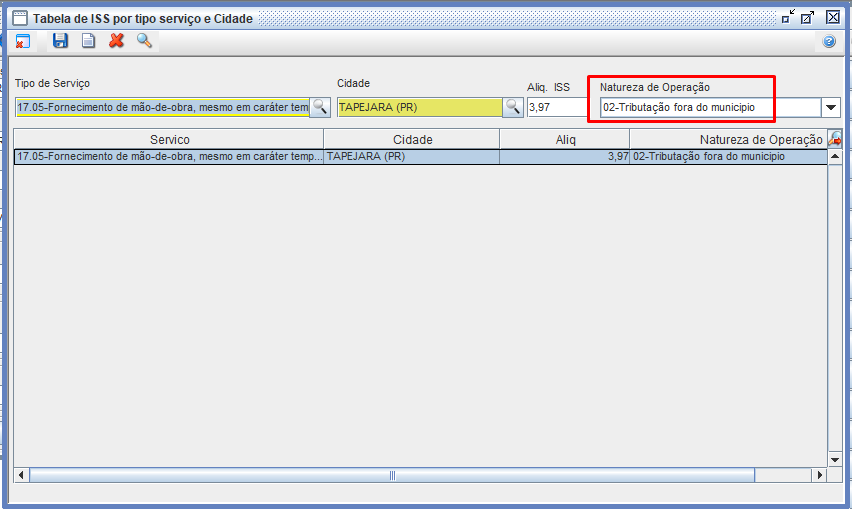Click the vertical scrollbar up arrow
Viewport: 852px width, 509px height.
pyautogui.click(x=835, y=156)
